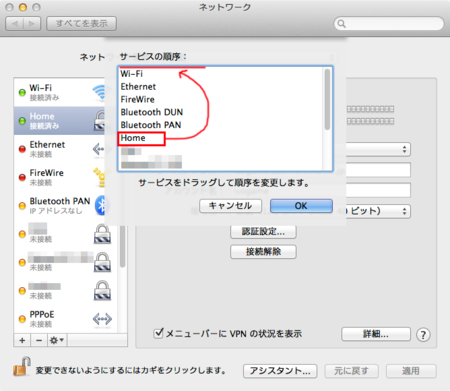Viewport: 450px width, 391px height.
Task: Click the back navigation arrow
Action: (15, 24)
